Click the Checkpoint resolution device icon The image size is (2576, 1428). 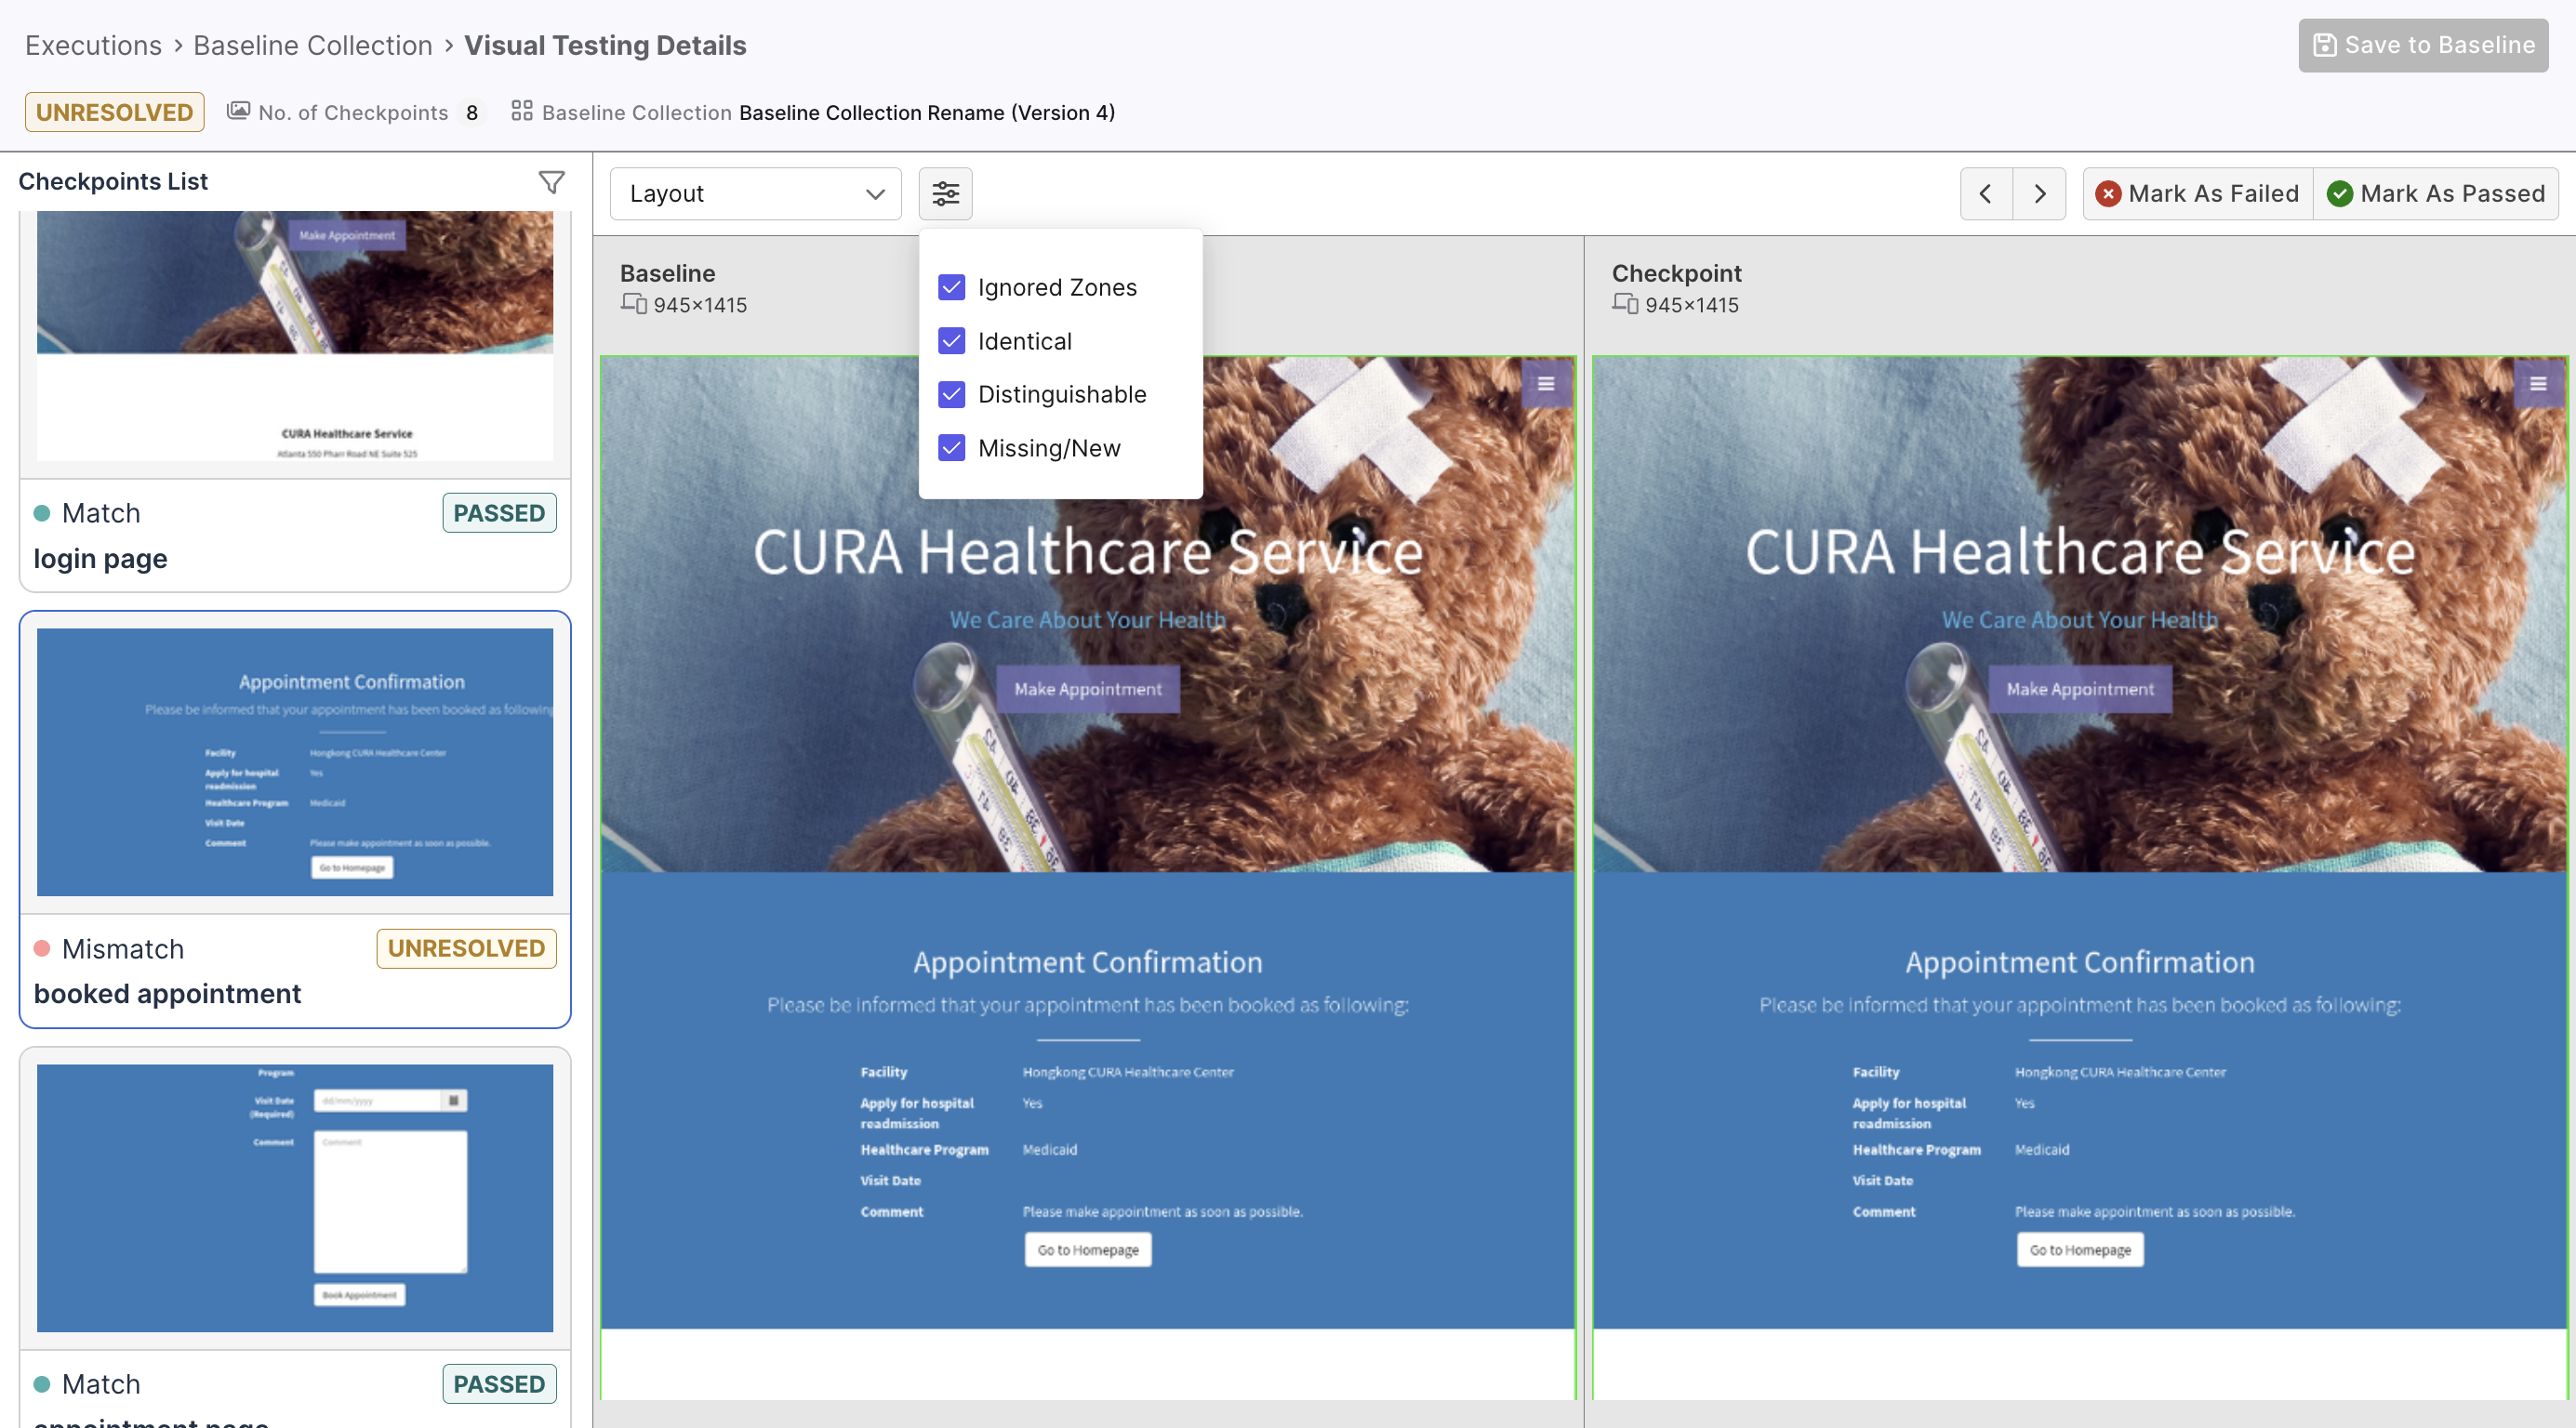point(1625,303)
